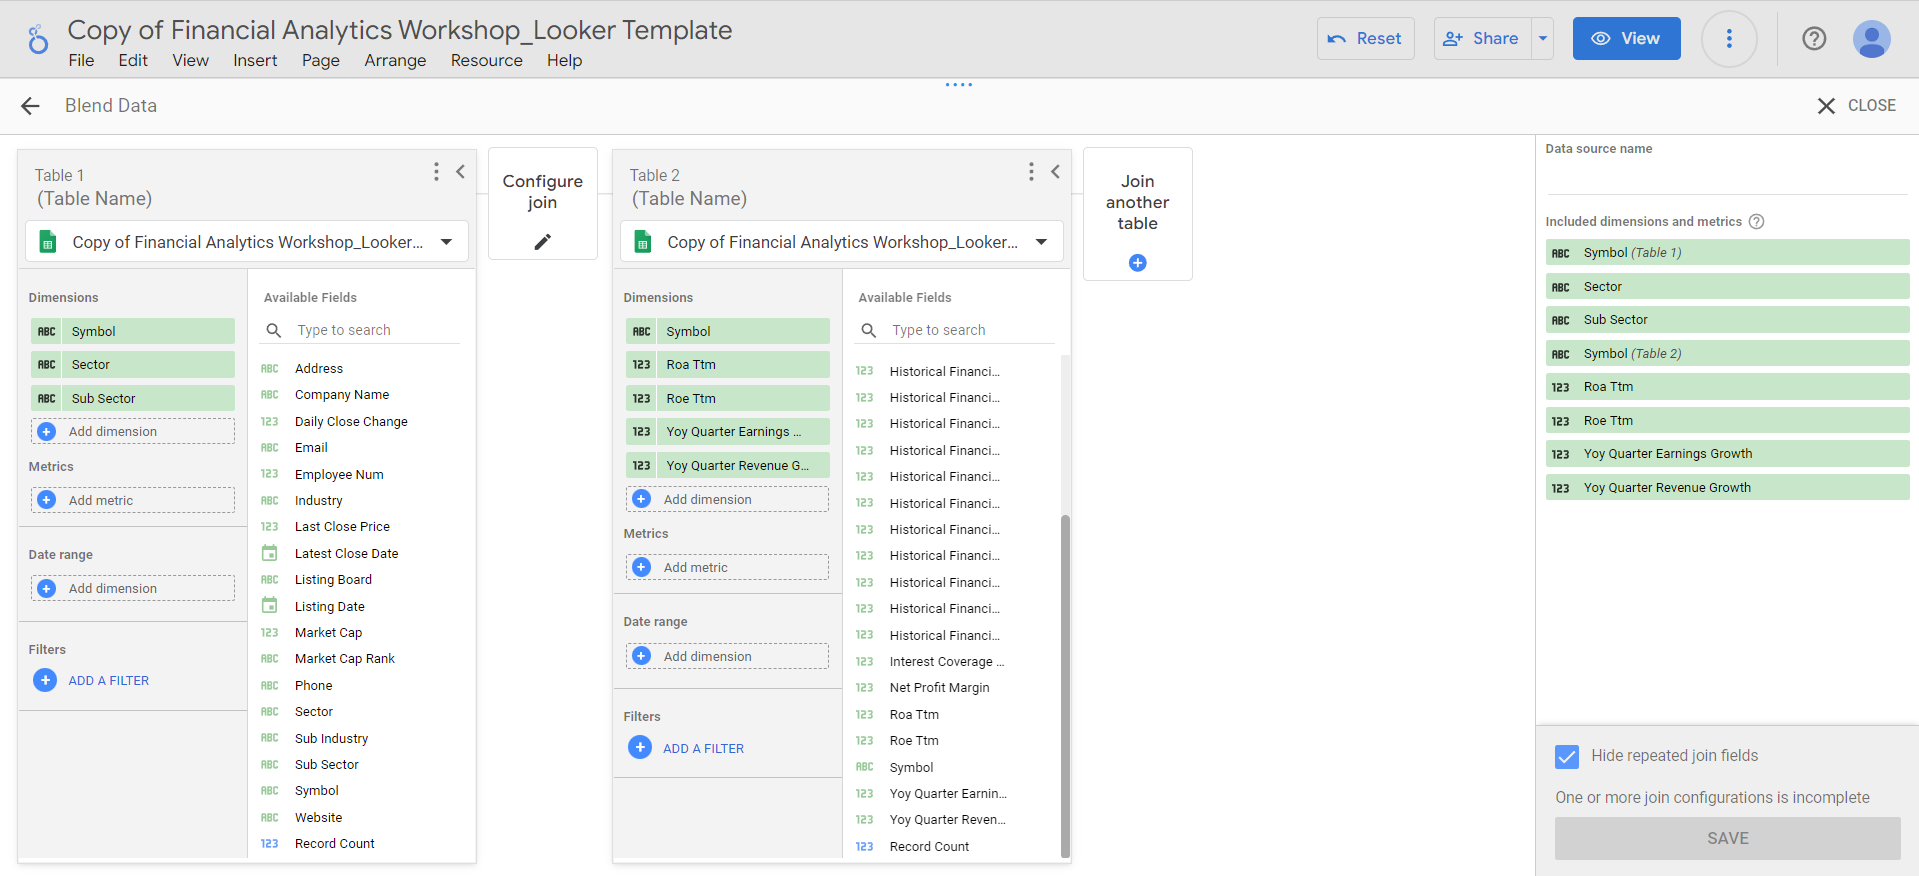Switch to View mode

pyautogui.click(x=1626, y=39)
